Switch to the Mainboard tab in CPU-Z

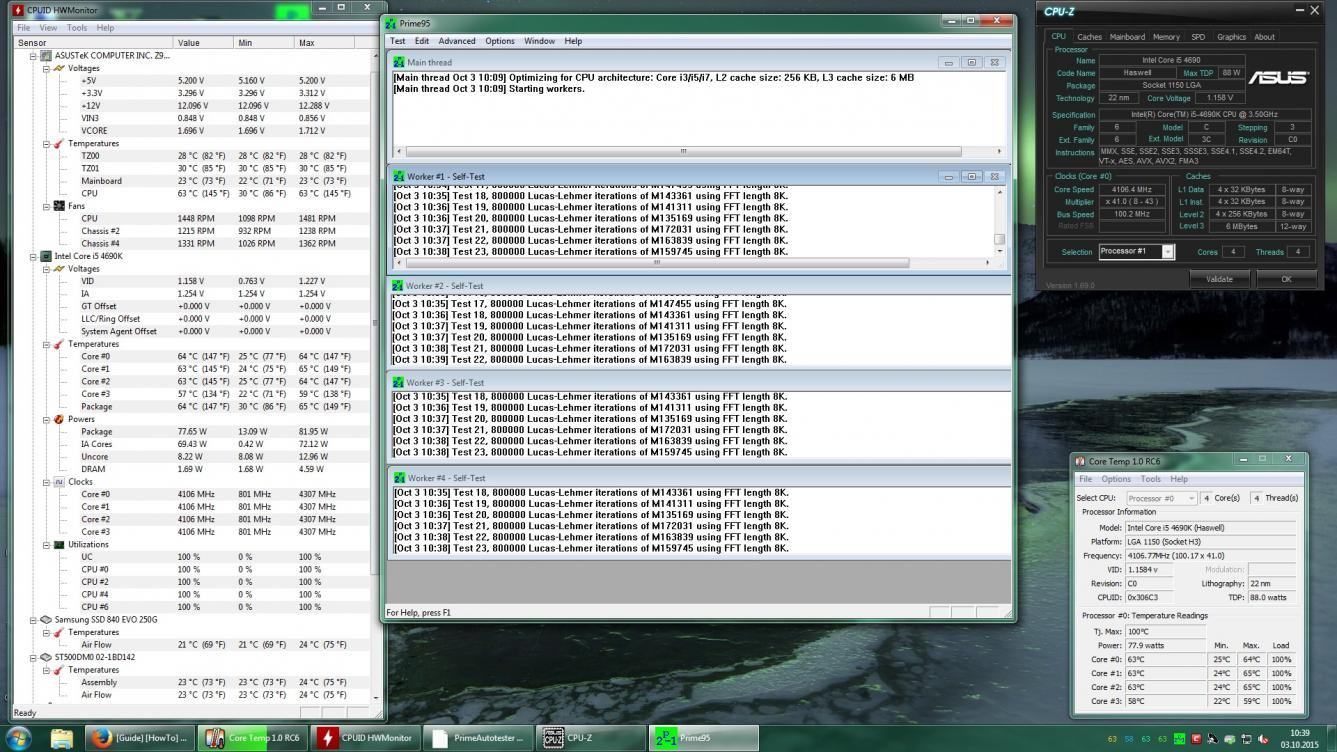click(x=1127, y=37)
